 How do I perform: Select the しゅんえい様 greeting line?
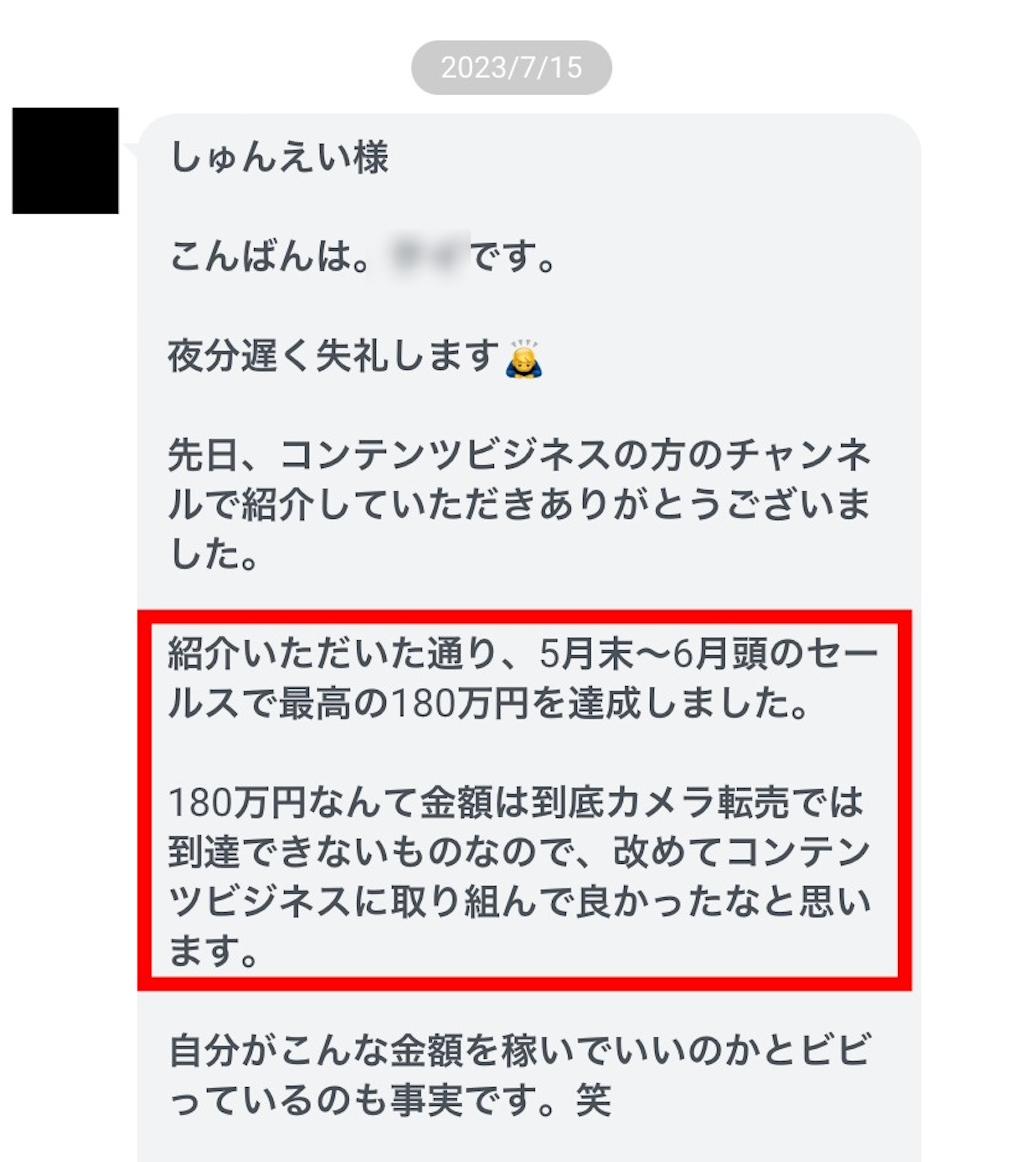point(279,158)
